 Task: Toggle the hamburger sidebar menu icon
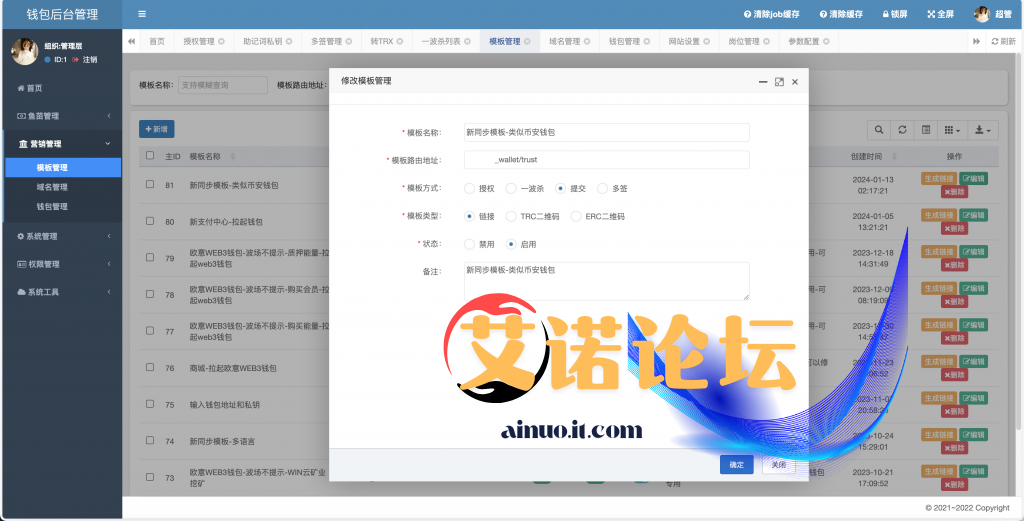142,14
